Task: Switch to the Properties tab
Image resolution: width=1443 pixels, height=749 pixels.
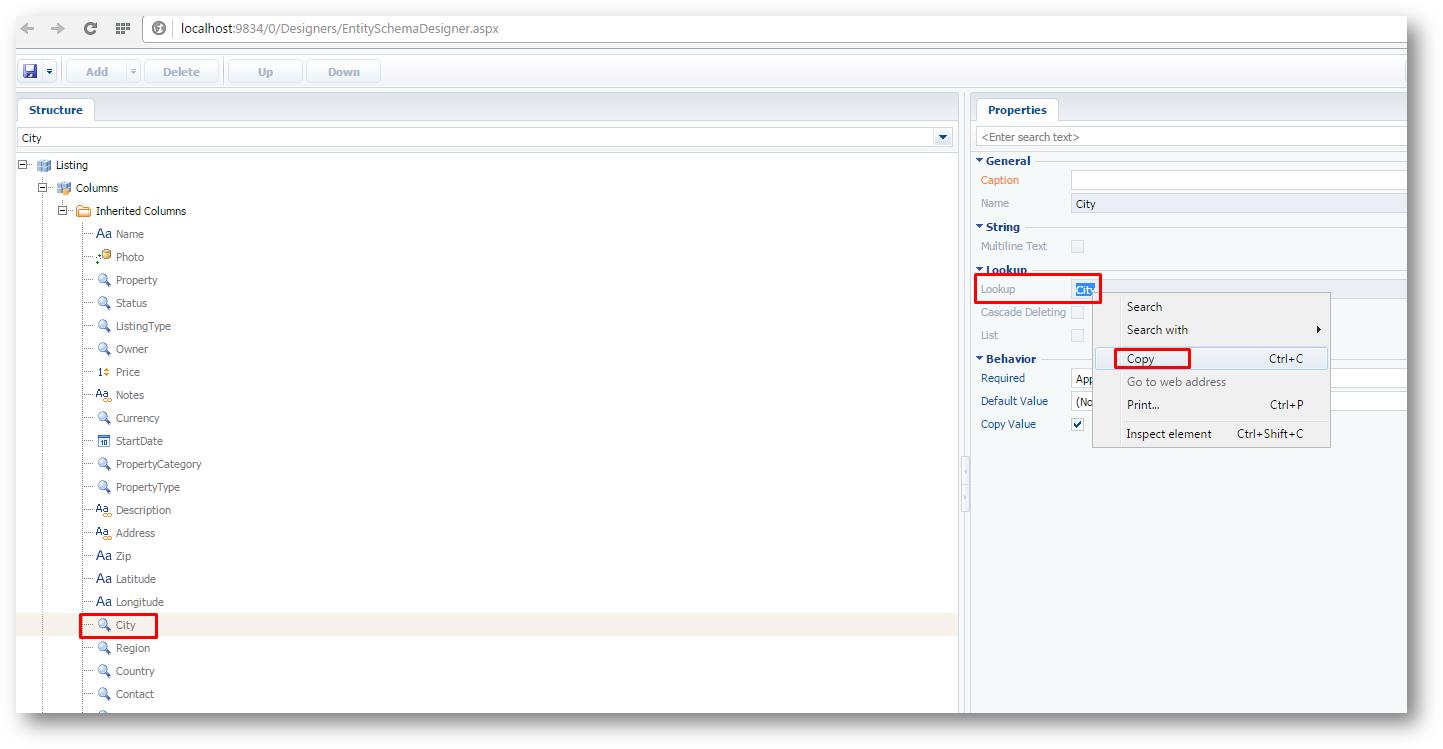Action: [1016, 109]
